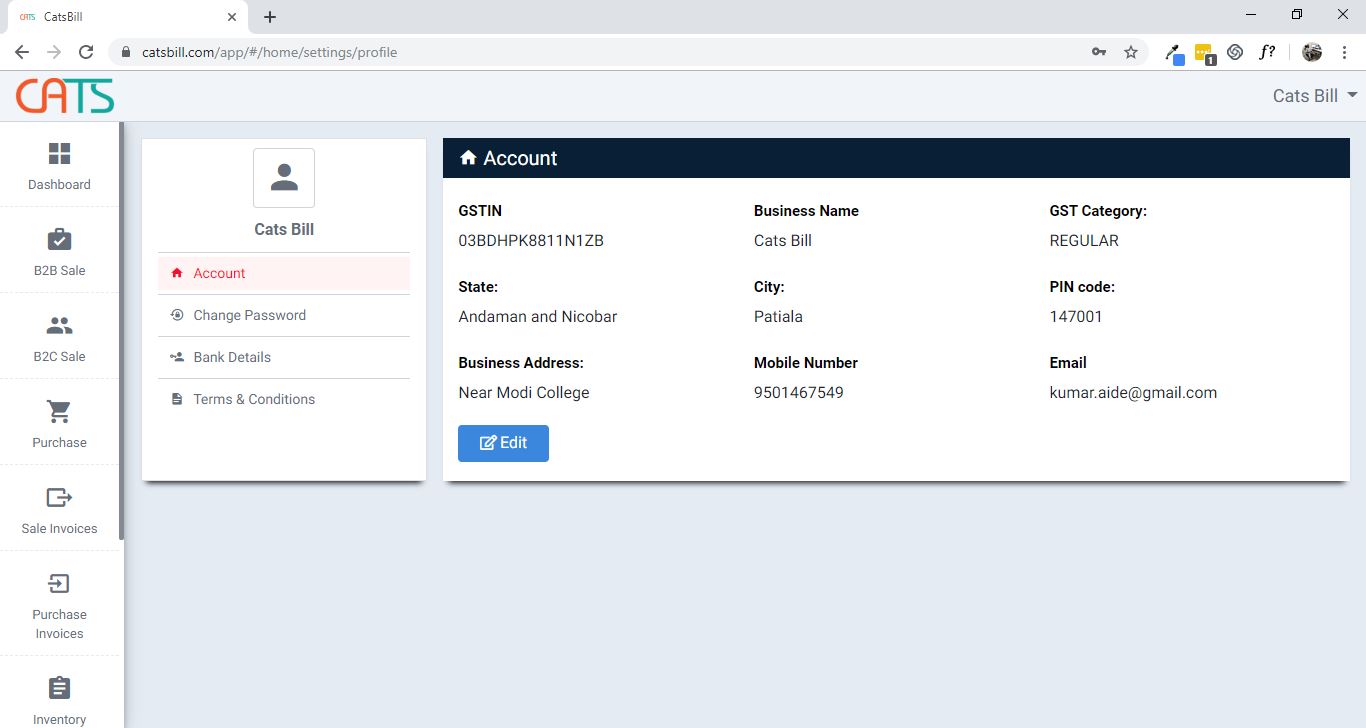Click mobile number 9501467549
The image size is (1366, 728).
[x=799, y=393]
